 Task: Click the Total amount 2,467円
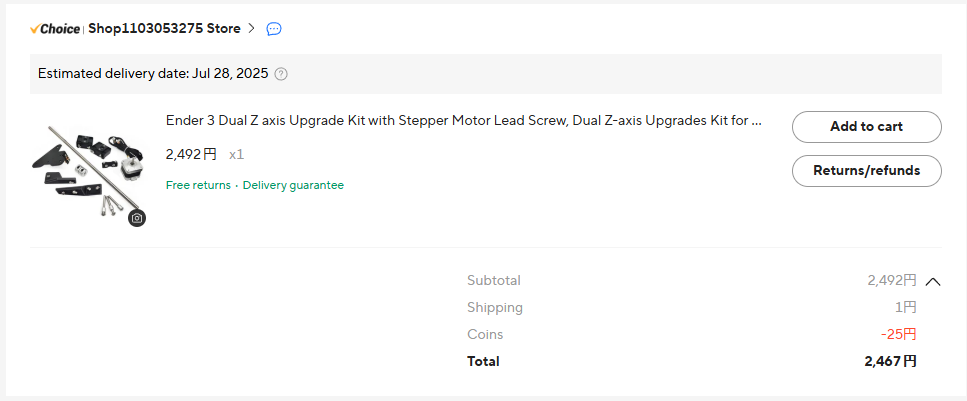890,361
